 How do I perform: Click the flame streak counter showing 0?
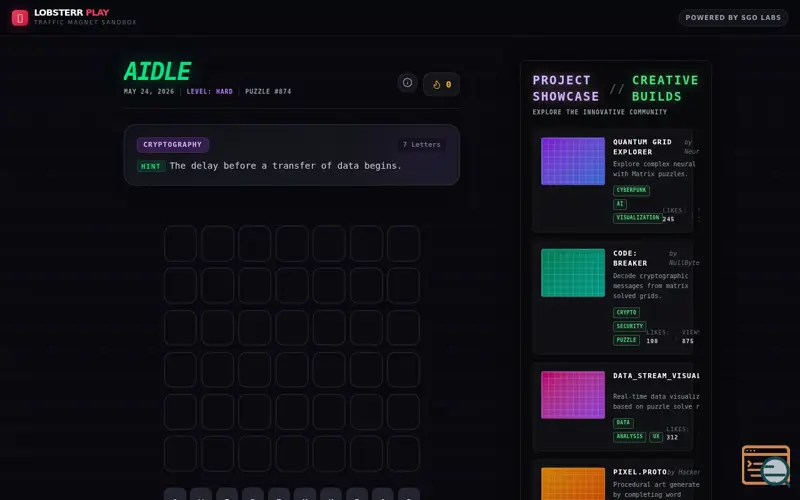click(x=441, y=84)
